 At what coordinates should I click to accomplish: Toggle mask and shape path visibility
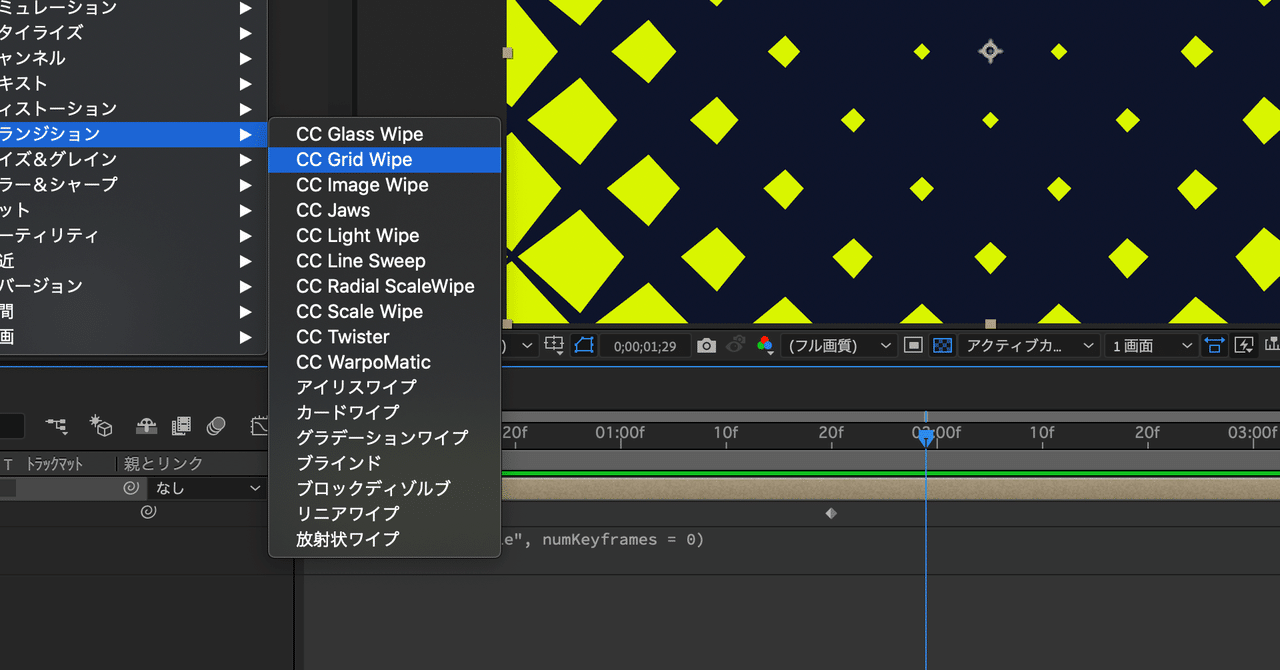582,345
